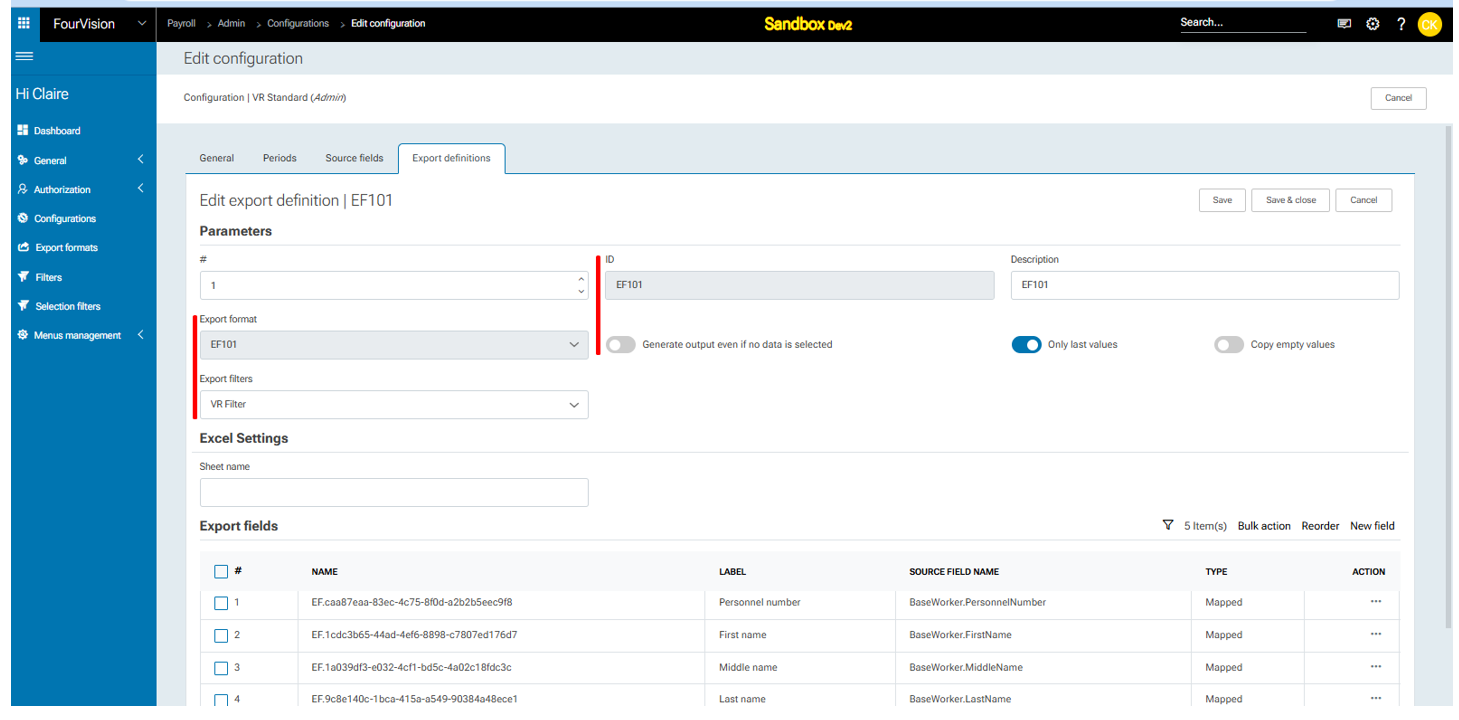Open action menu for Personnel number row

pos(1376,602)
